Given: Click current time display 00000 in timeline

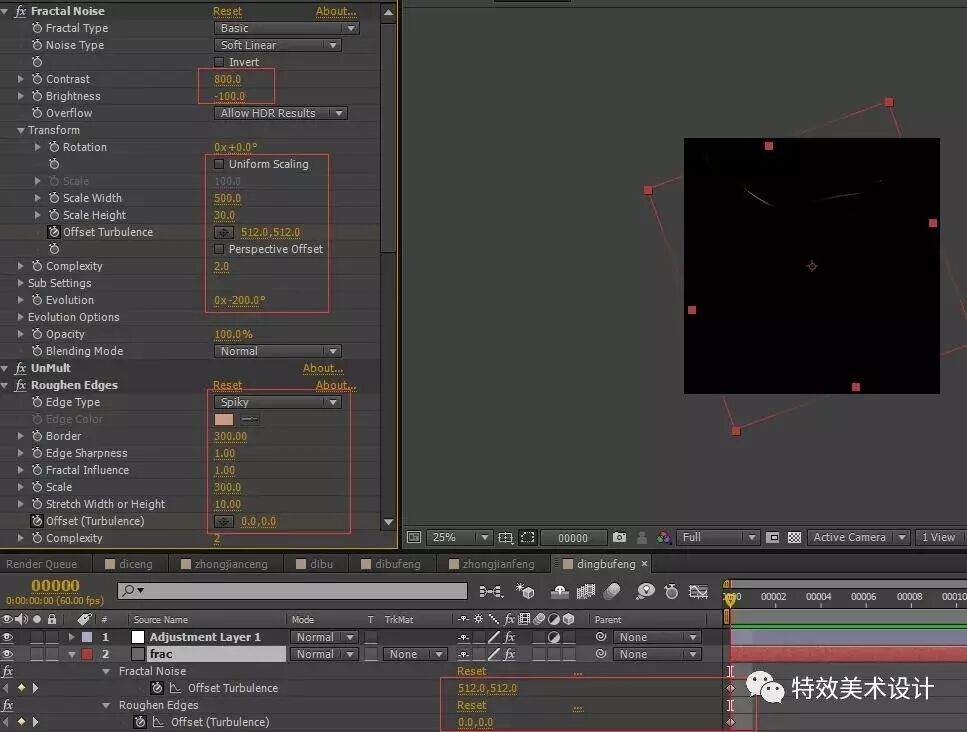Looking at the screenshot, I should [x=55, y=585].
